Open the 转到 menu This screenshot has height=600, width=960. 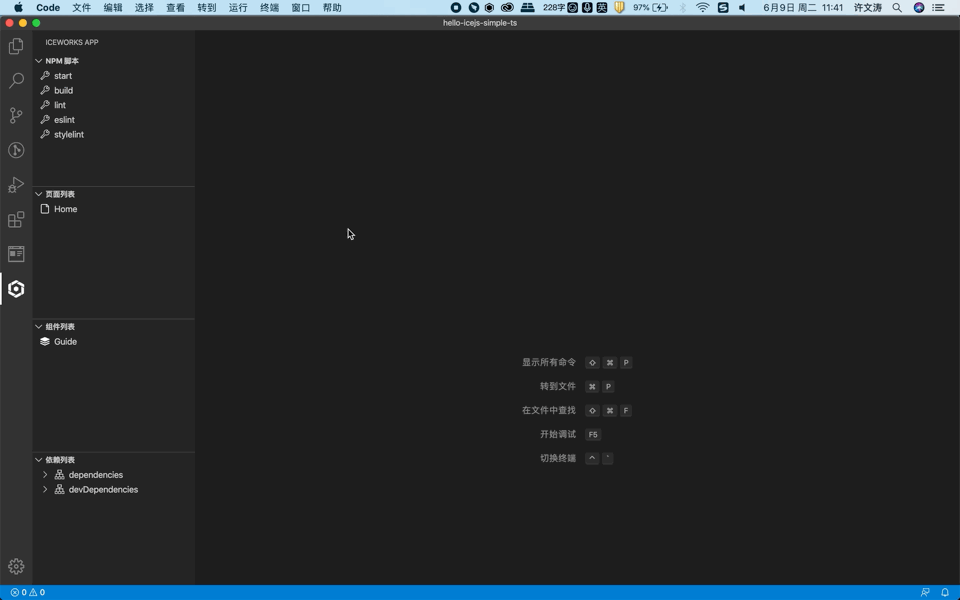coord(206,7)
